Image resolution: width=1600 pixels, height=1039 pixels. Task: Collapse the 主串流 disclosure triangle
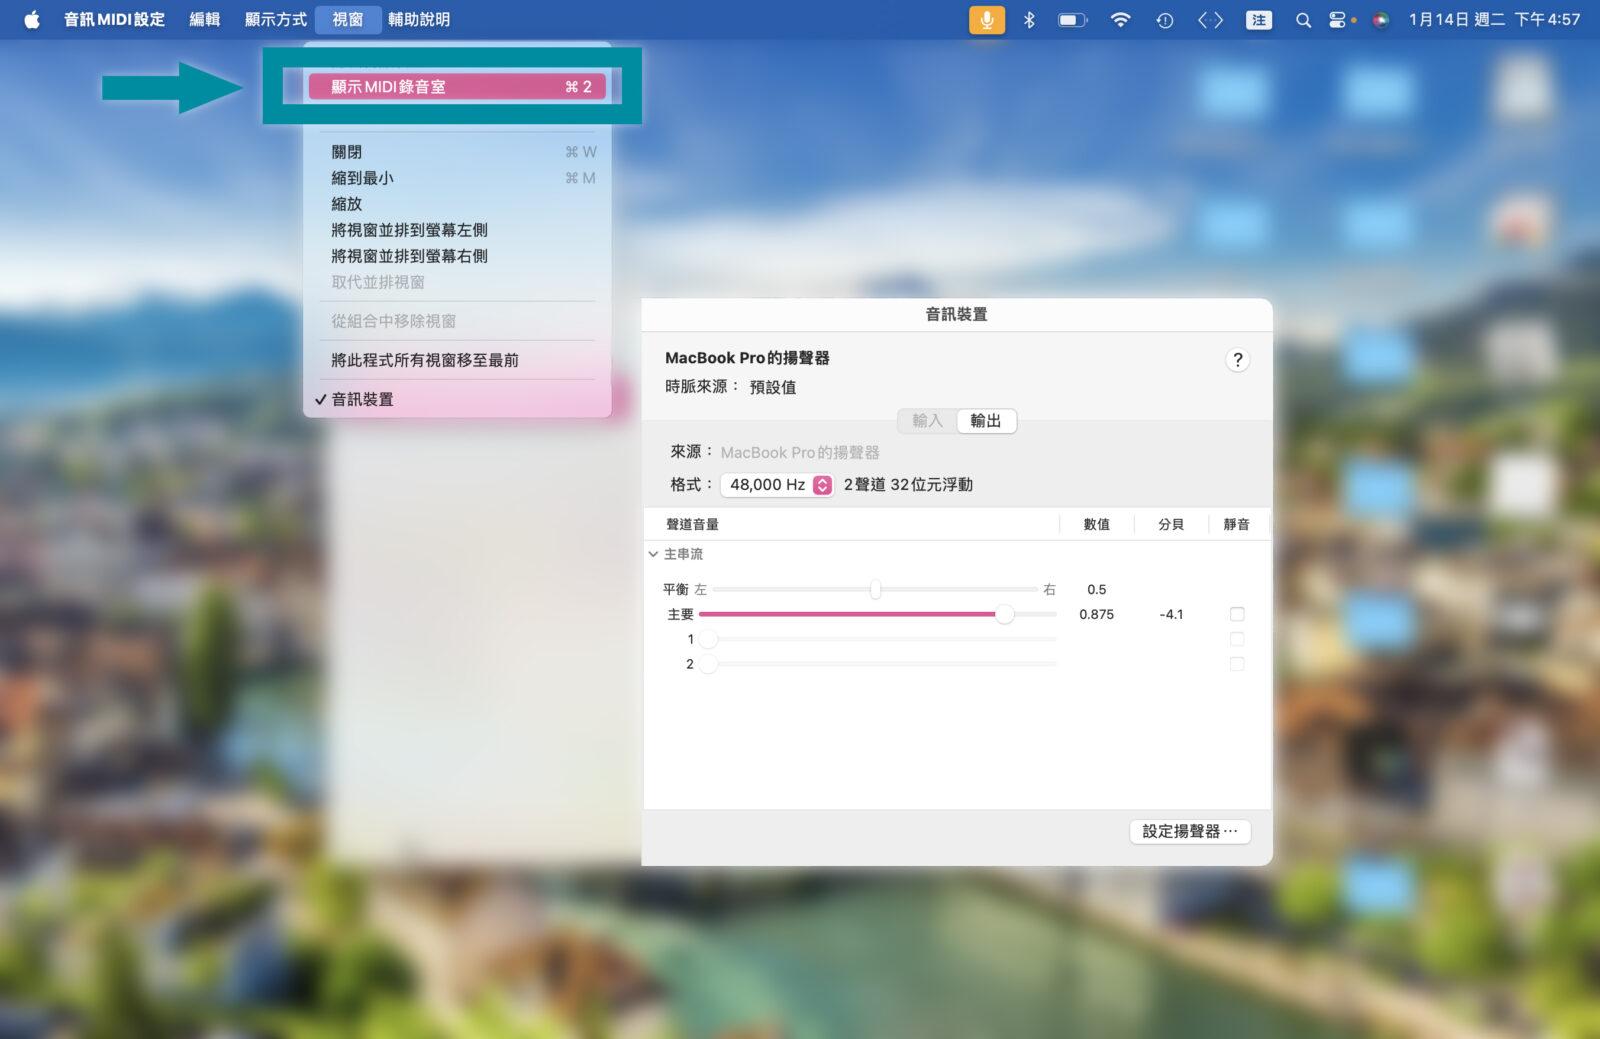point(653,554)
